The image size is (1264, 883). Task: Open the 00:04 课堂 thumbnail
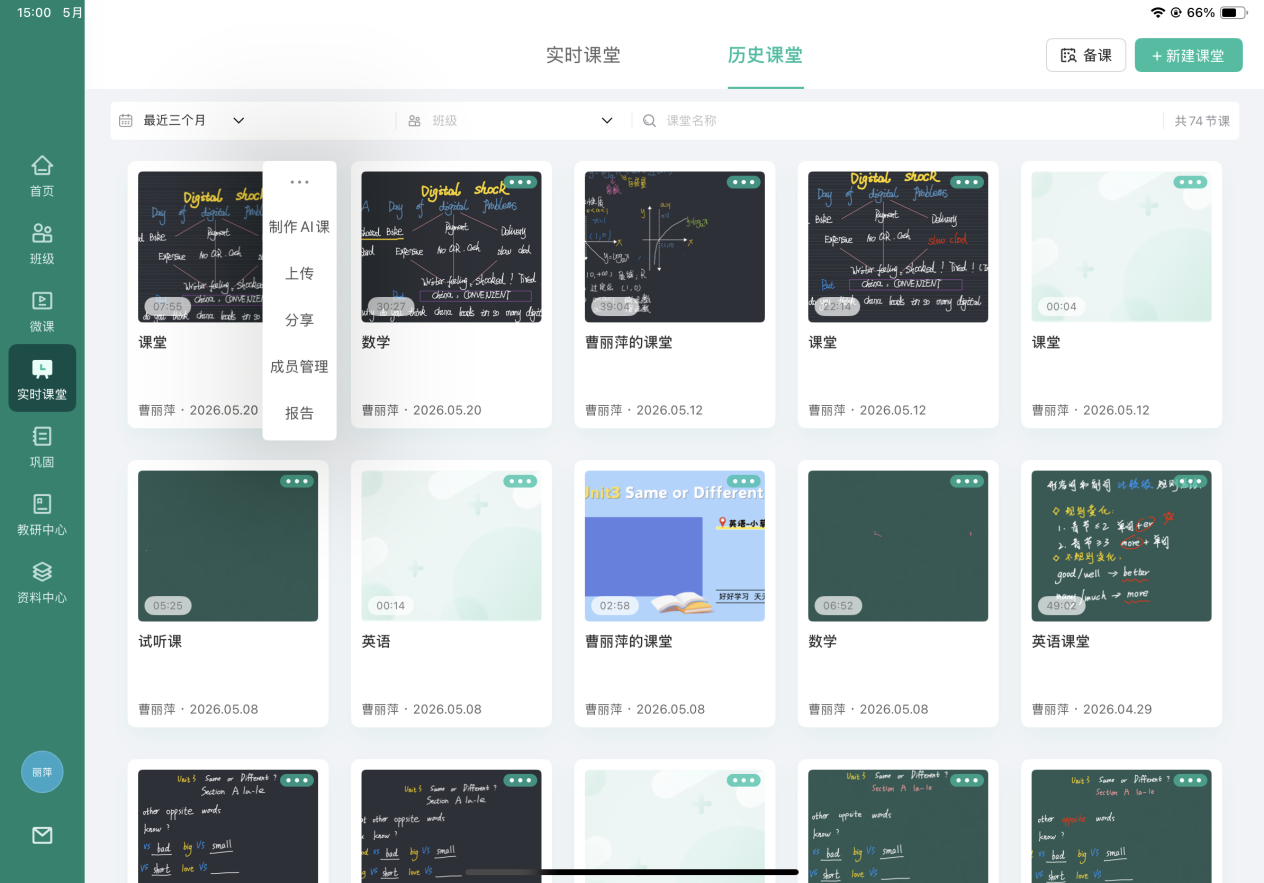tap(1121, 247)
